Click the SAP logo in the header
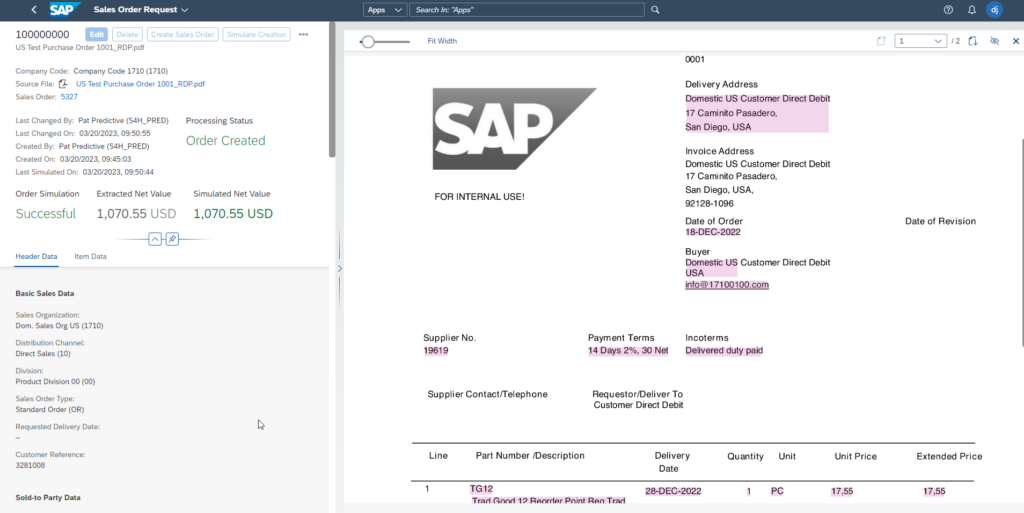 pos(65,9)
